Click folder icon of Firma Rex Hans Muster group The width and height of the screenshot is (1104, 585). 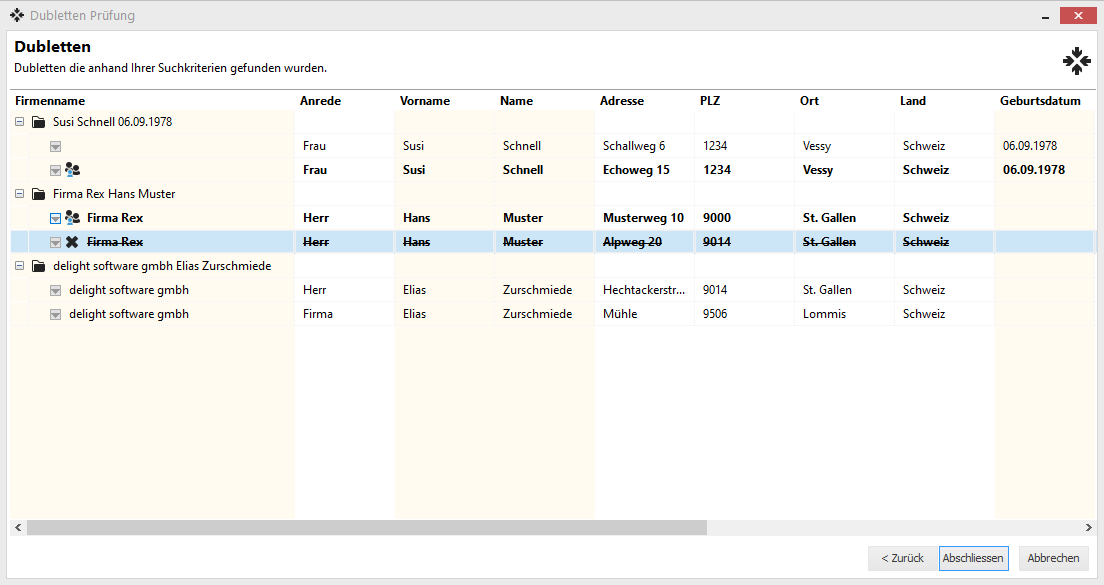(x=39, y=194)
